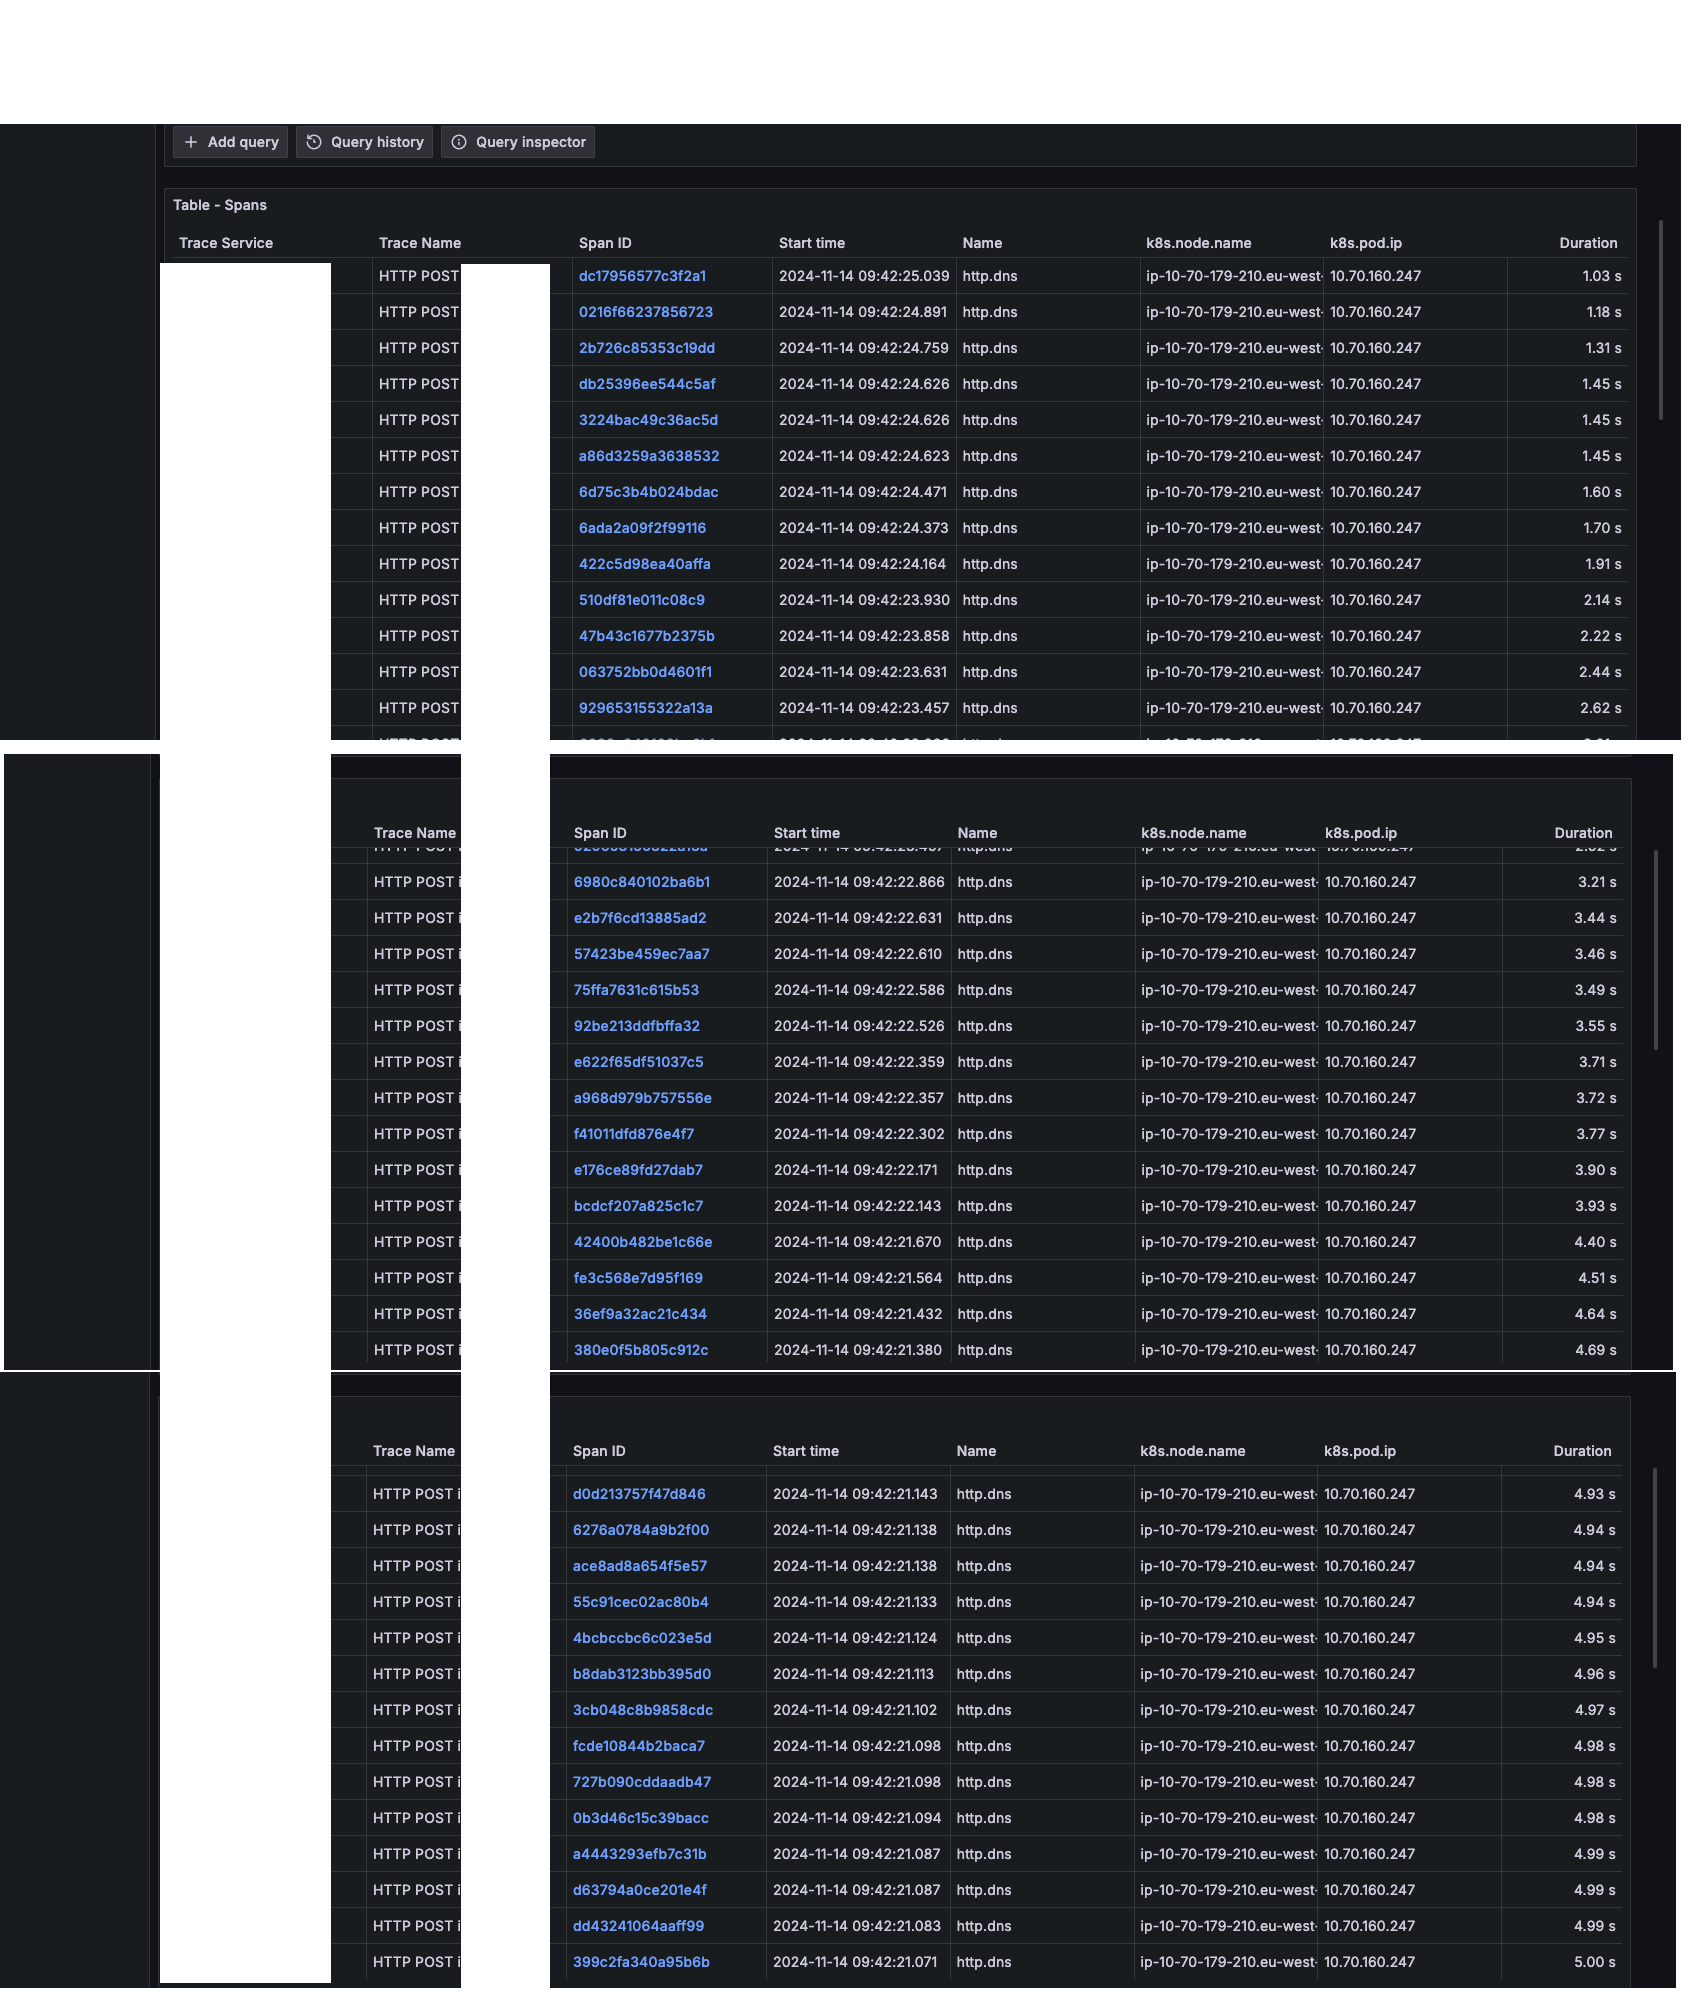Click the info icon beside Query inspector
This screenshot has width=1696, height=2000.
tap(459, 142)
